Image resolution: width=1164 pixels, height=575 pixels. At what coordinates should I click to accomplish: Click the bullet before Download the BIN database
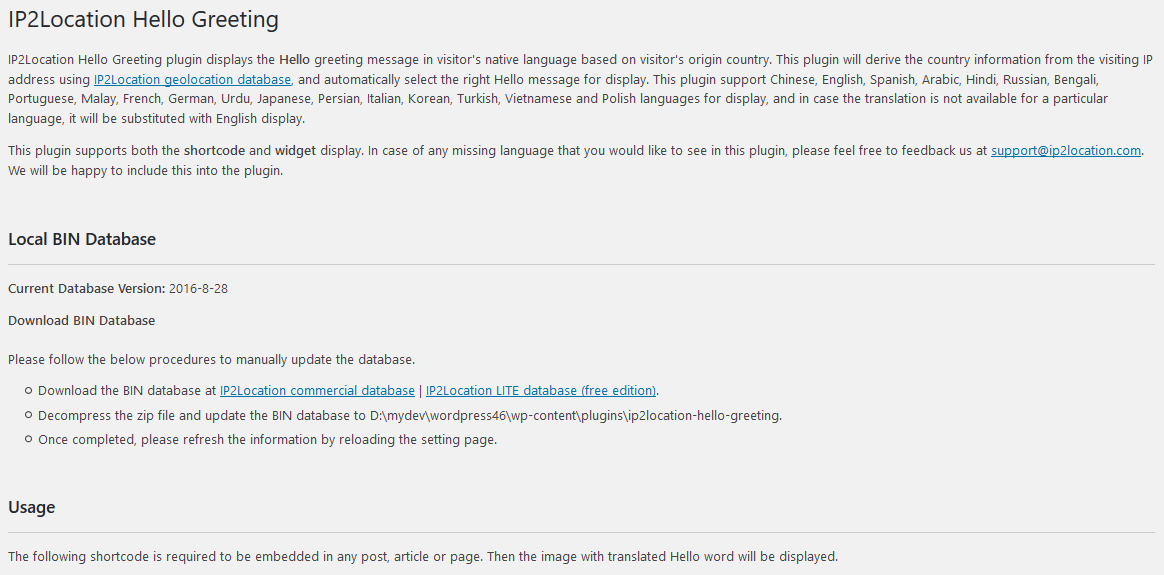(x=28, y=390)
